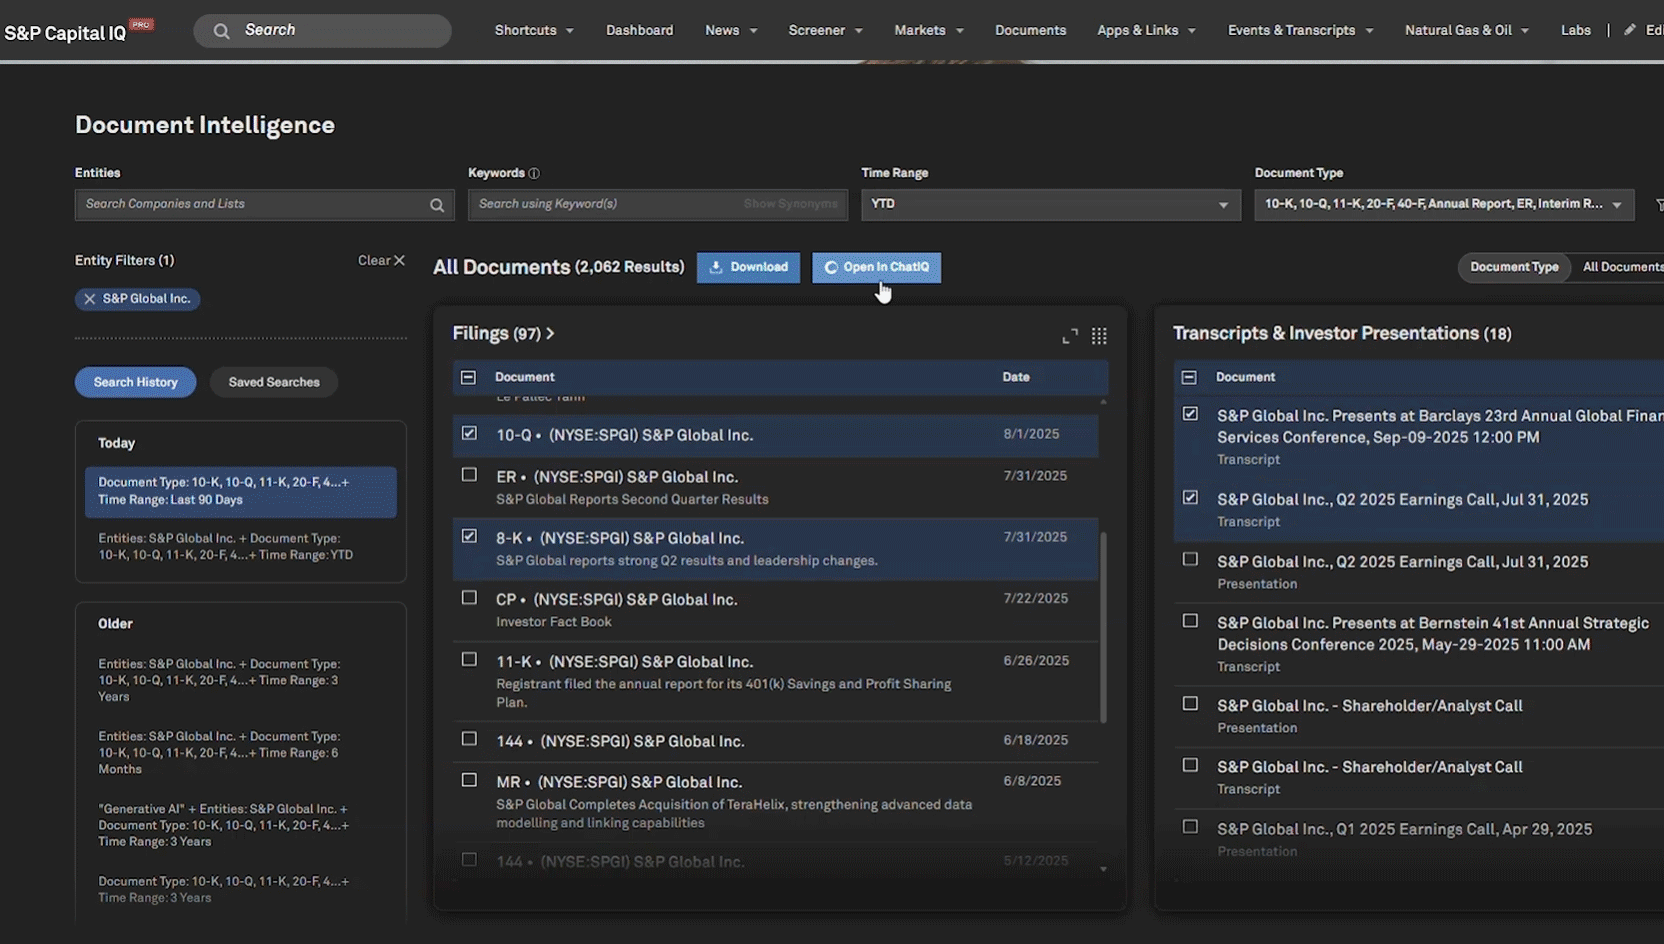Click Show Synonyms in the Keywords field
The width and height of the screenshot is (1664, 944).
[x=790, y=204]
